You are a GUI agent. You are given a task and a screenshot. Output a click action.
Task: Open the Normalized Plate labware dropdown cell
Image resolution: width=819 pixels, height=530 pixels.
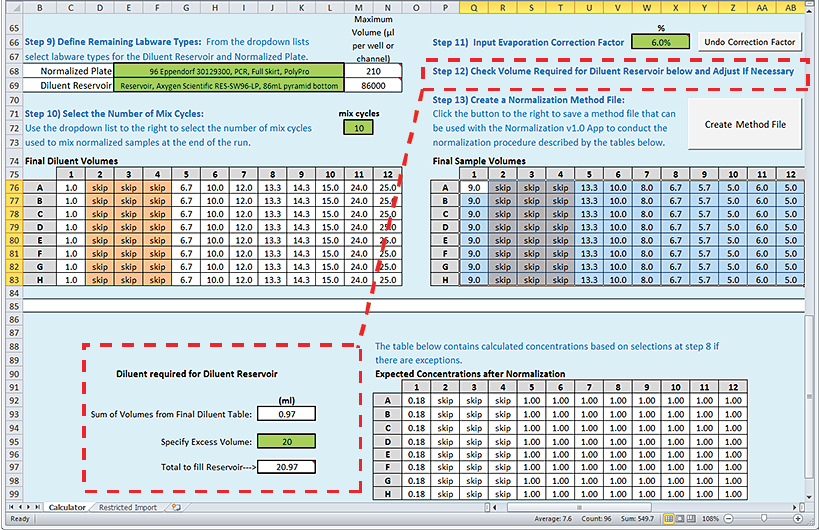pyautogui.click(x=257, y=71)
